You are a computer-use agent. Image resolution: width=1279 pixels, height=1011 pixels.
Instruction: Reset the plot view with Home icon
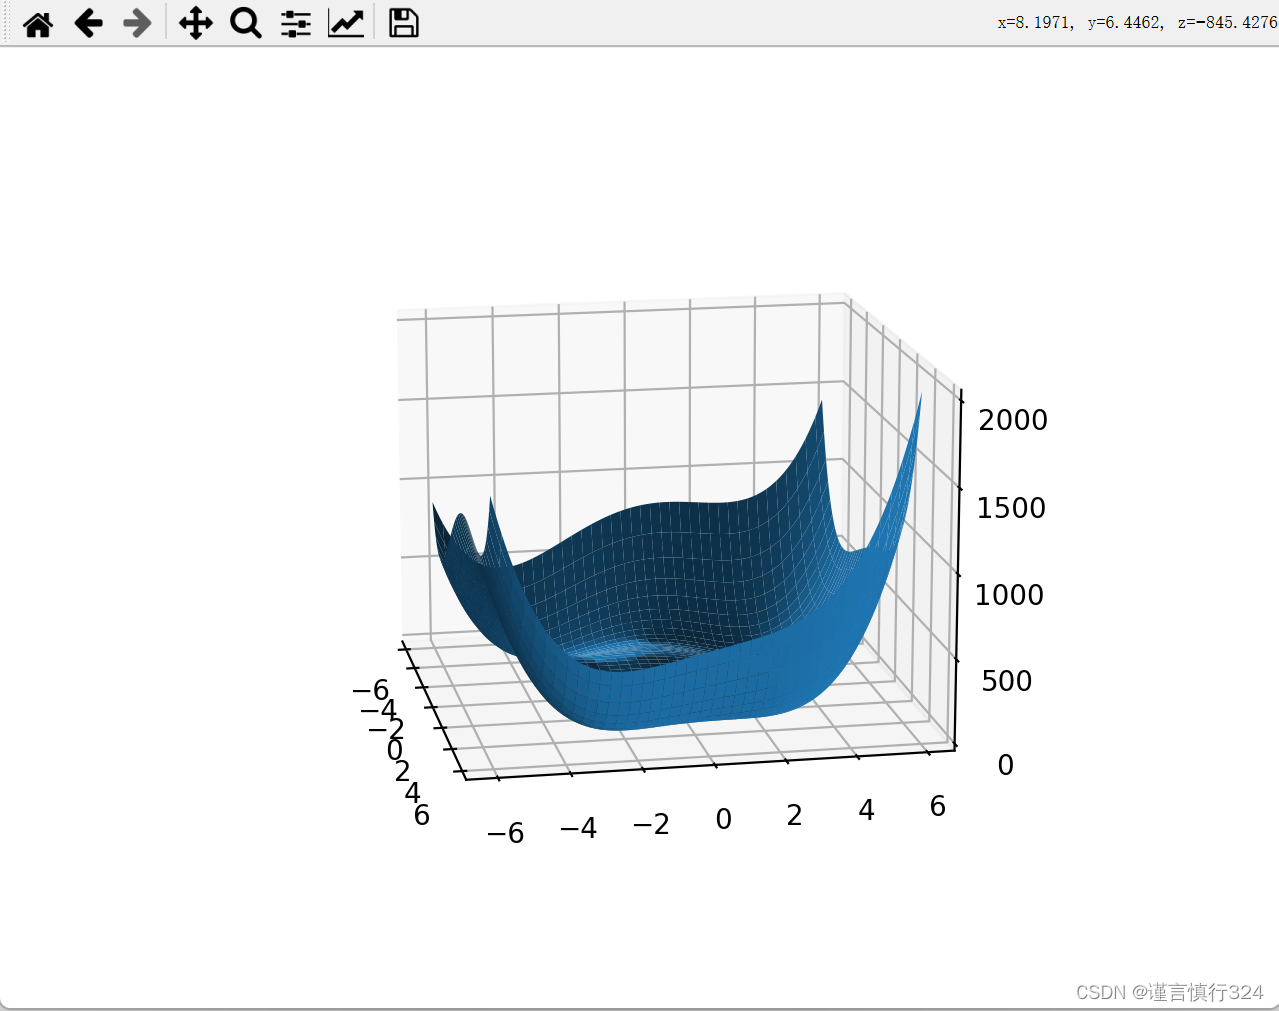point(38,23)
